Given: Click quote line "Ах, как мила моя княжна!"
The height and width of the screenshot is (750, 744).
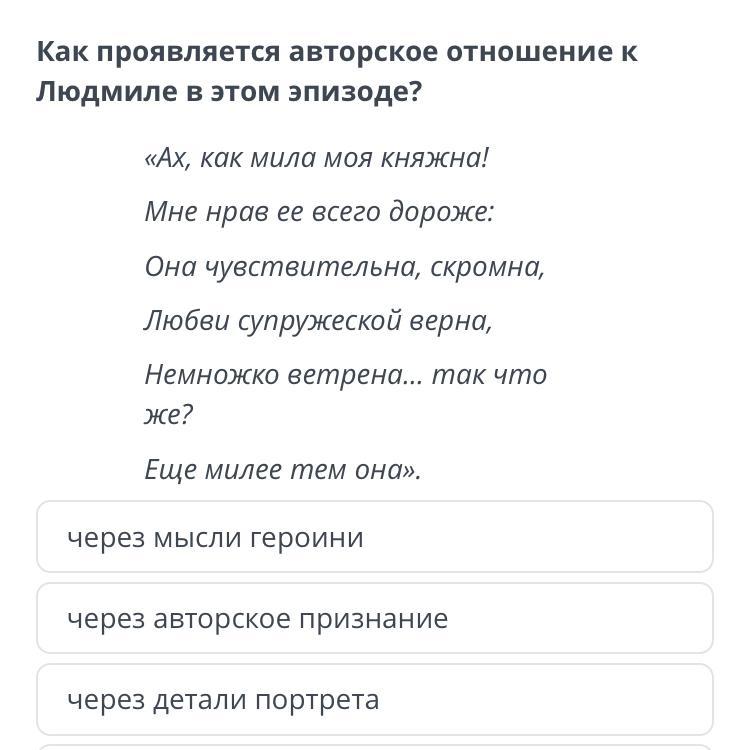Looking at the screenshot, I should (x=317, y=158).
